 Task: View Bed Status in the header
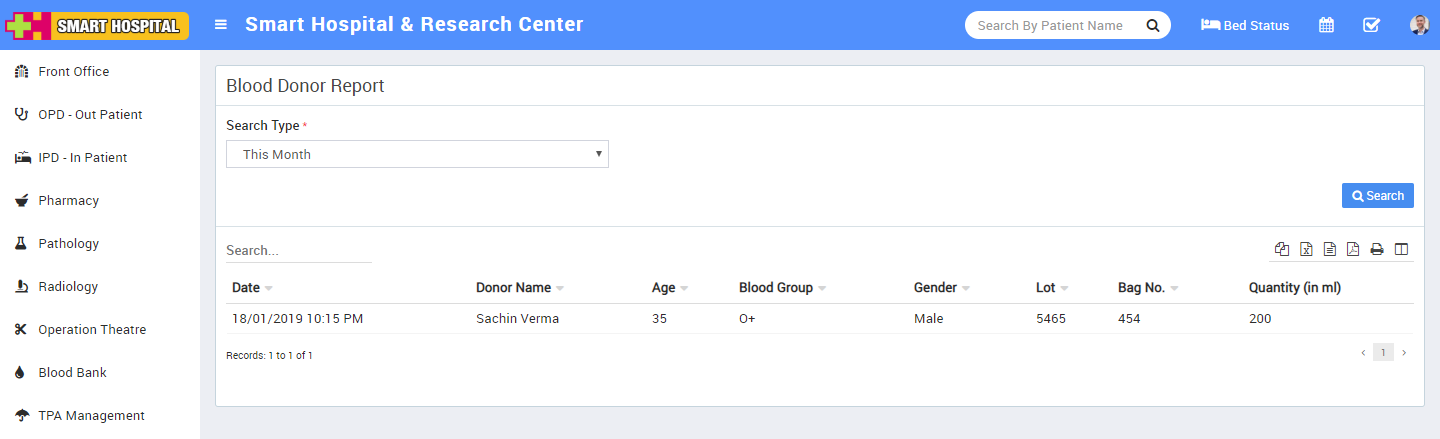(x=1245, y=25)
